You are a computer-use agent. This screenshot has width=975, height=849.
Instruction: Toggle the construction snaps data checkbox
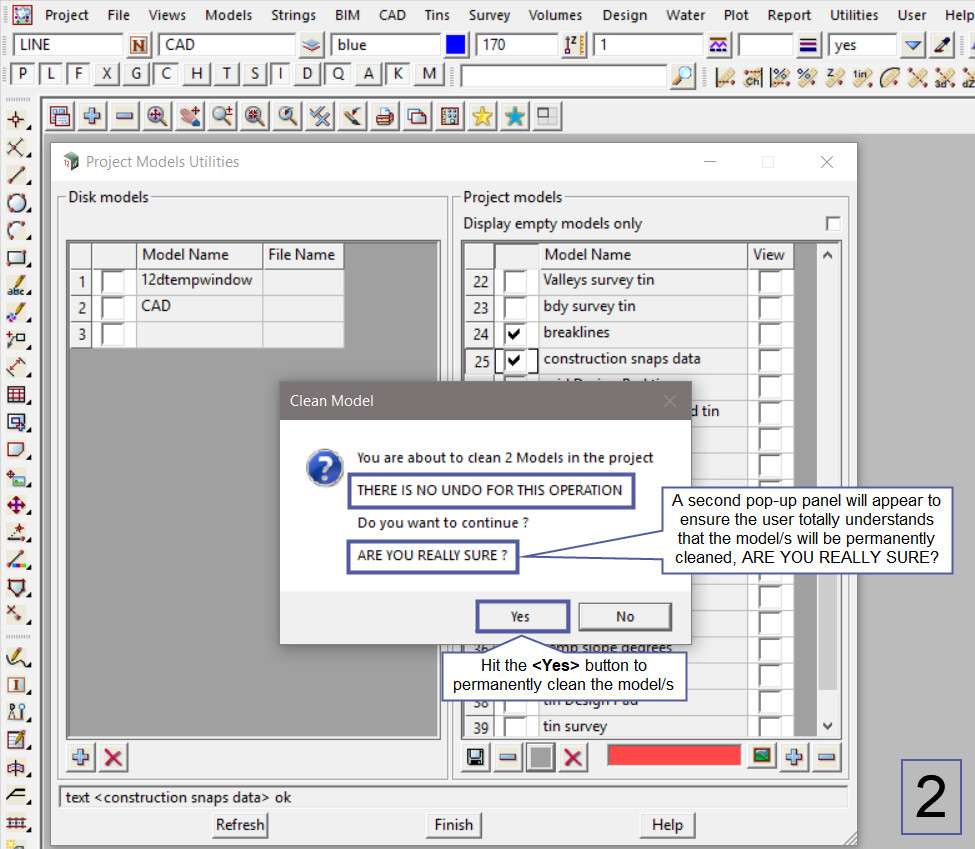[515, 360]
